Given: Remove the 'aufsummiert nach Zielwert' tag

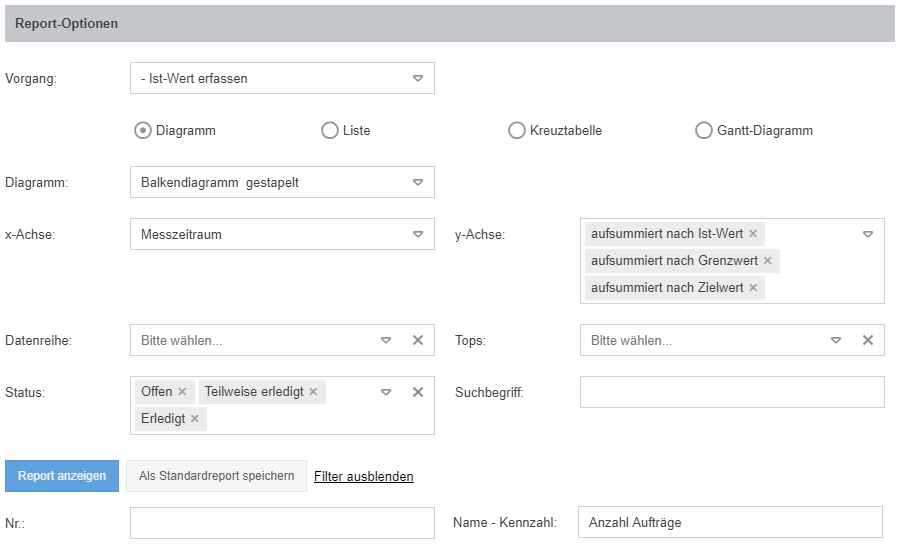Looking at the screenshot, I should click(x=753, y=288).
